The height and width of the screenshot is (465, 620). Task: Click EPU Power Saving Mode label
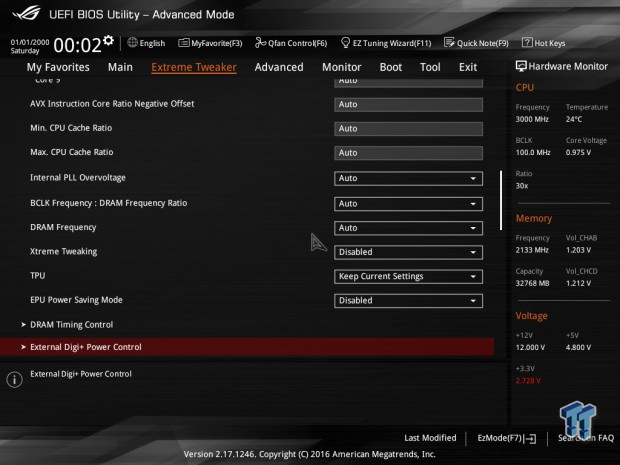(x=76, y=300)
